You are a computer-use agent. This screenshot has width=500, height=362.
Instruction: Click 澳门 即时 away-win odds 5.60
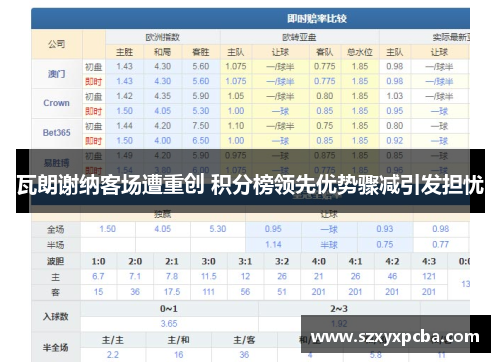point(201,81)
